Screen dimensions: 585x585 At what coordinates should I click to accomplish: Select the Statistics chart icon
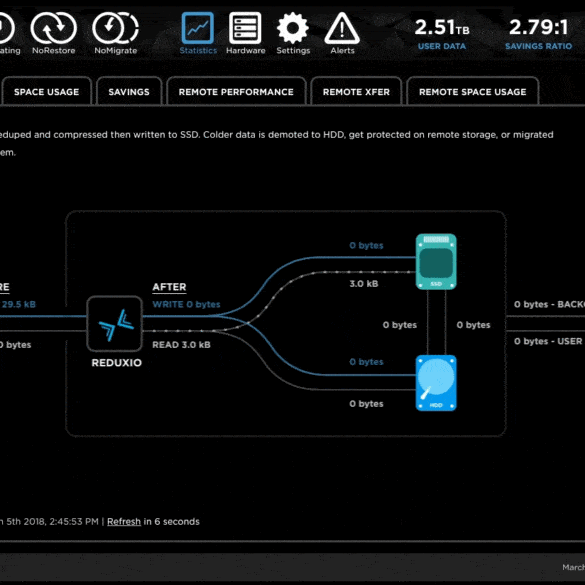click(x=198, y=28)
